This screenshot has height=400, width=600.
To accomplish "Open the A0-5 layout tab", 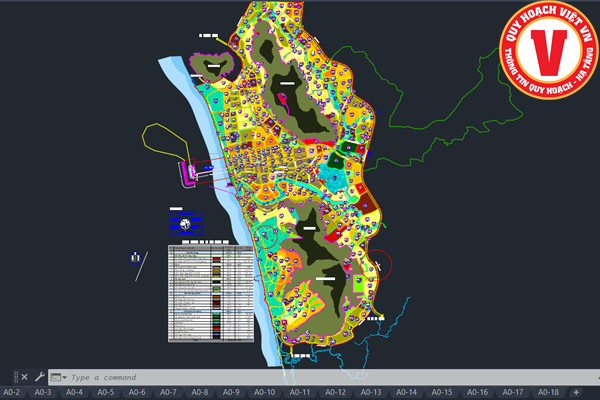I will pyautogui.click(x=106, y=393).
